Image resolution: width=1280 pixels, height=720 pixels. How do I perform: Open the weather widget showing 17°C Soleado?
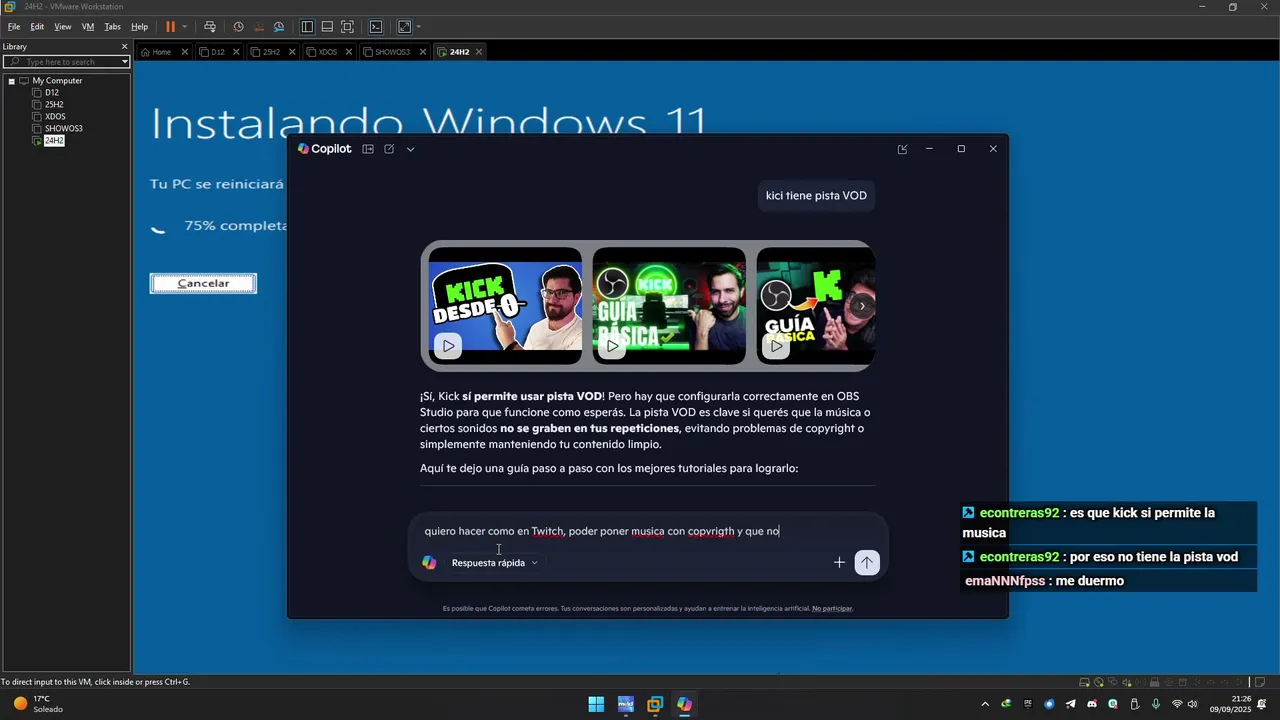coord(38,704)
